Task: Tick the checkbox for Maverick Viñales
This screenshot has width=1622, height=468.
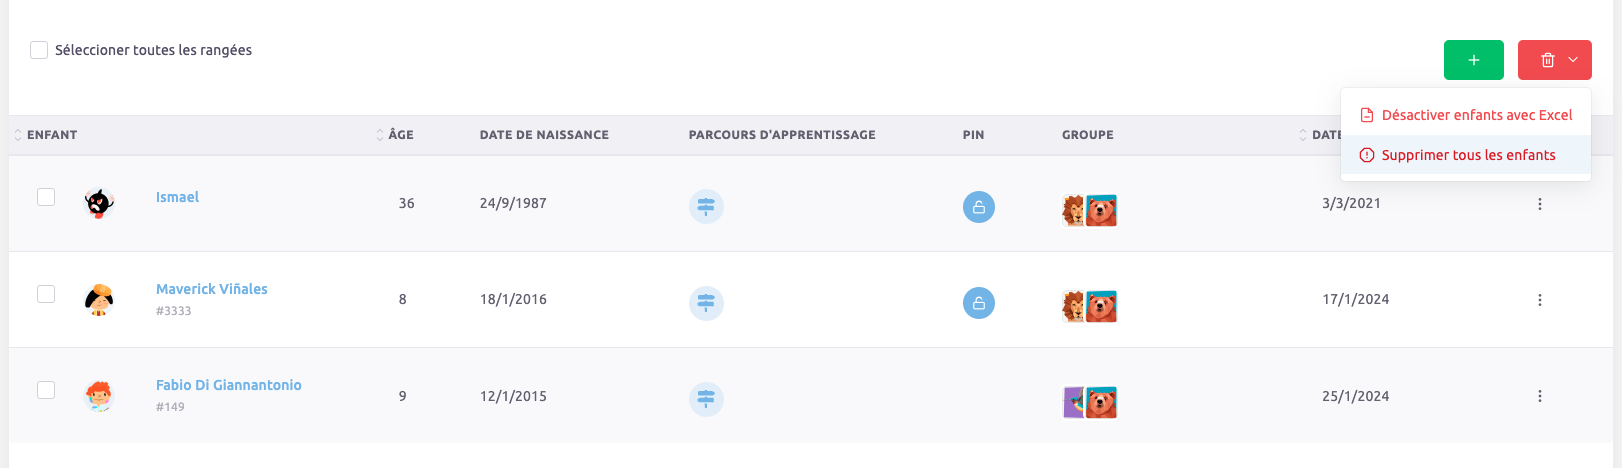Action: [x=46, y=293]
